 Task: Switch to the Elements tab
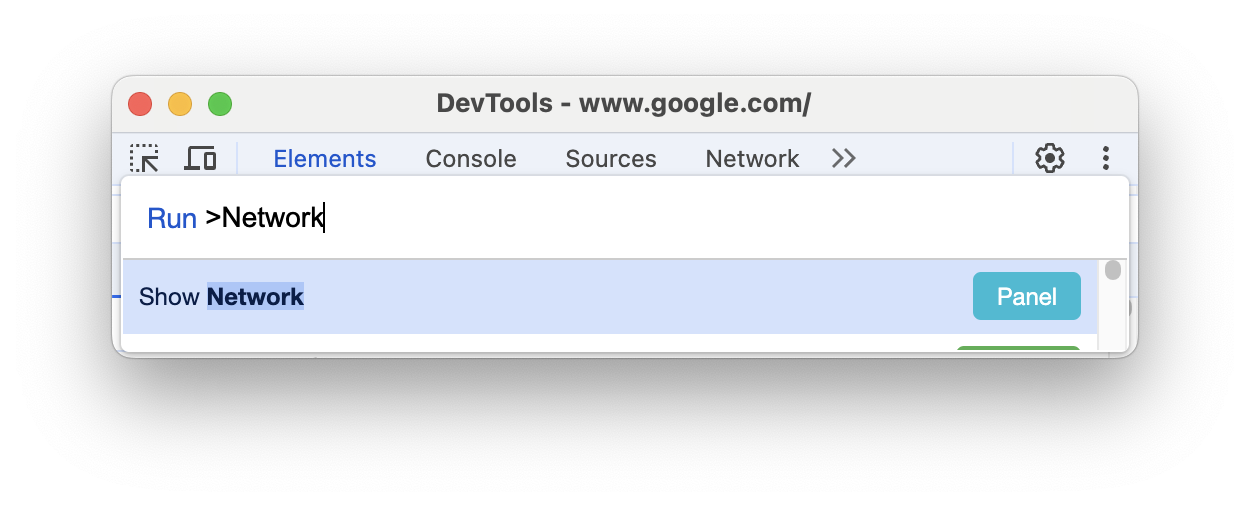tap(325, 159)
